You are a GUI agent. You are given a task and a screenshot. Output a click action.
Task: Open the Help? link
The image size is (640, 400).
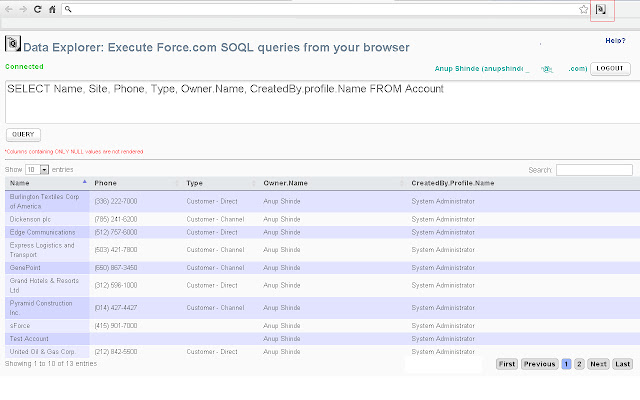(x=615, y=40)
